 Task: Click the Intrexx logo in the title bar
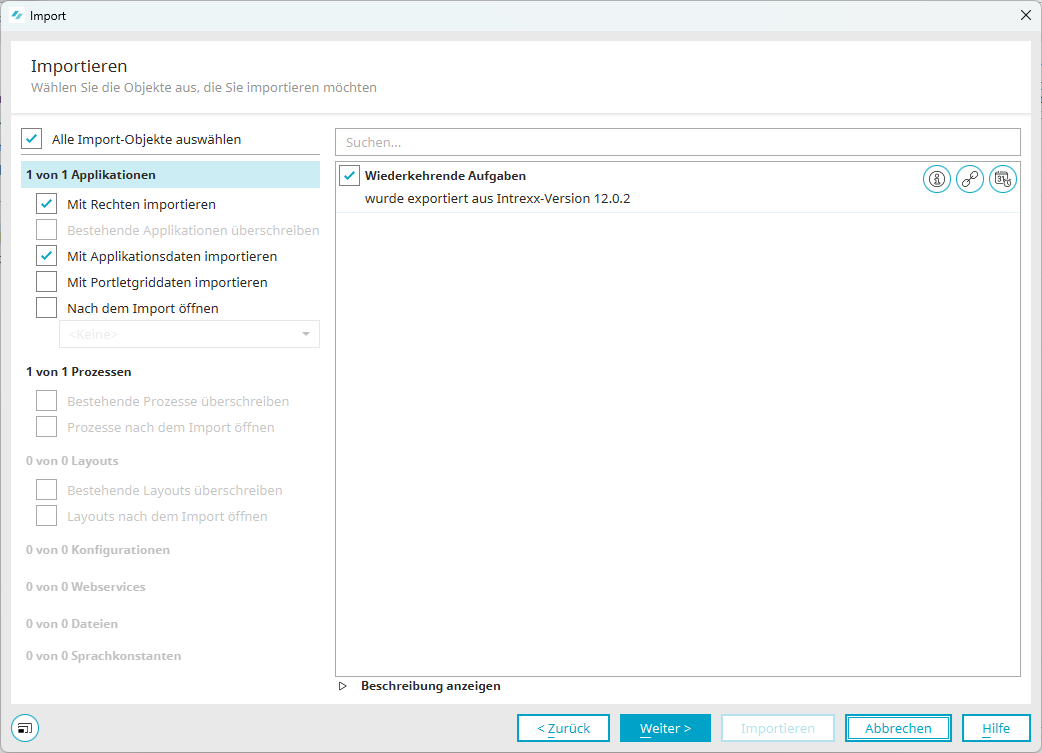tap(17, 15)
